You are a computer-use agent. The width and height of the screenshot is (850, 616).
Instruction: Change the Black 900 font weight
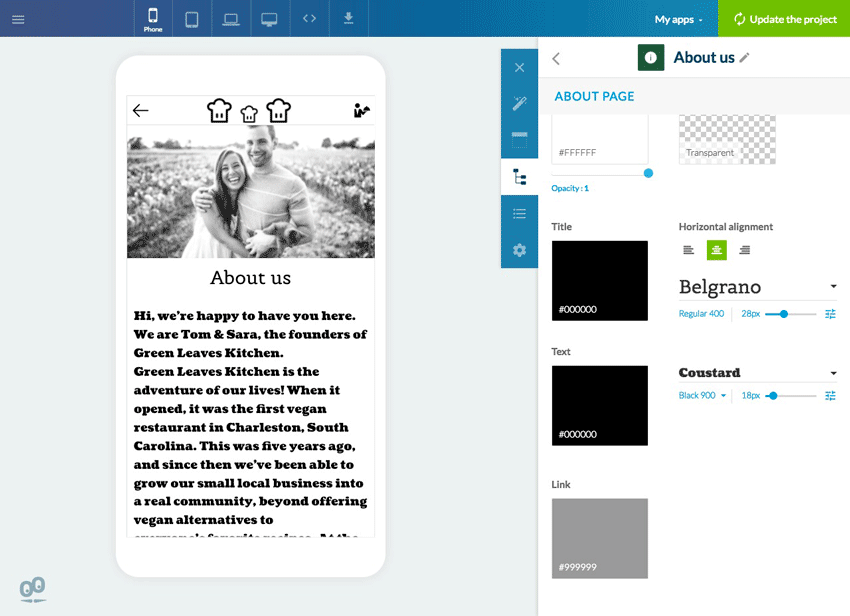[x=702, y=396]
